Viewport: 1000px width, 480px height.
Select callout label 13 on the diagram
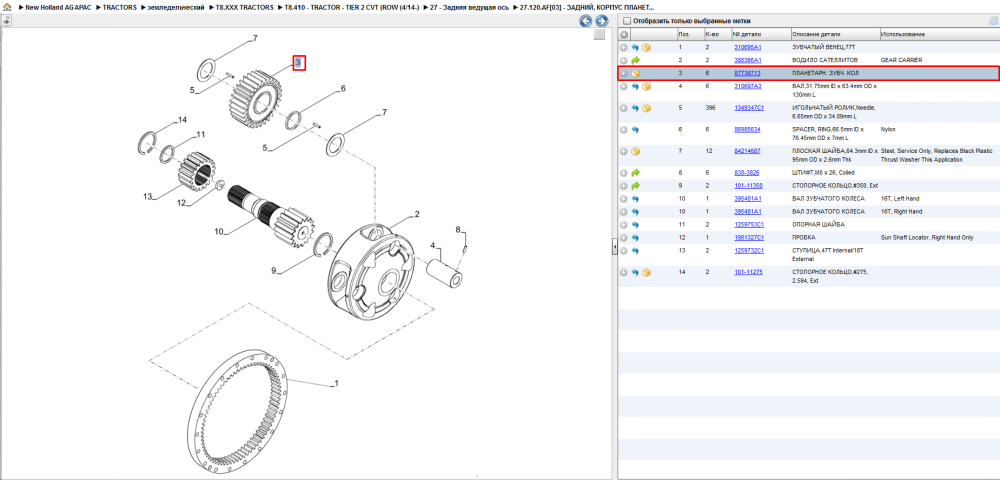pyautogui.click(x=147, y=197)
